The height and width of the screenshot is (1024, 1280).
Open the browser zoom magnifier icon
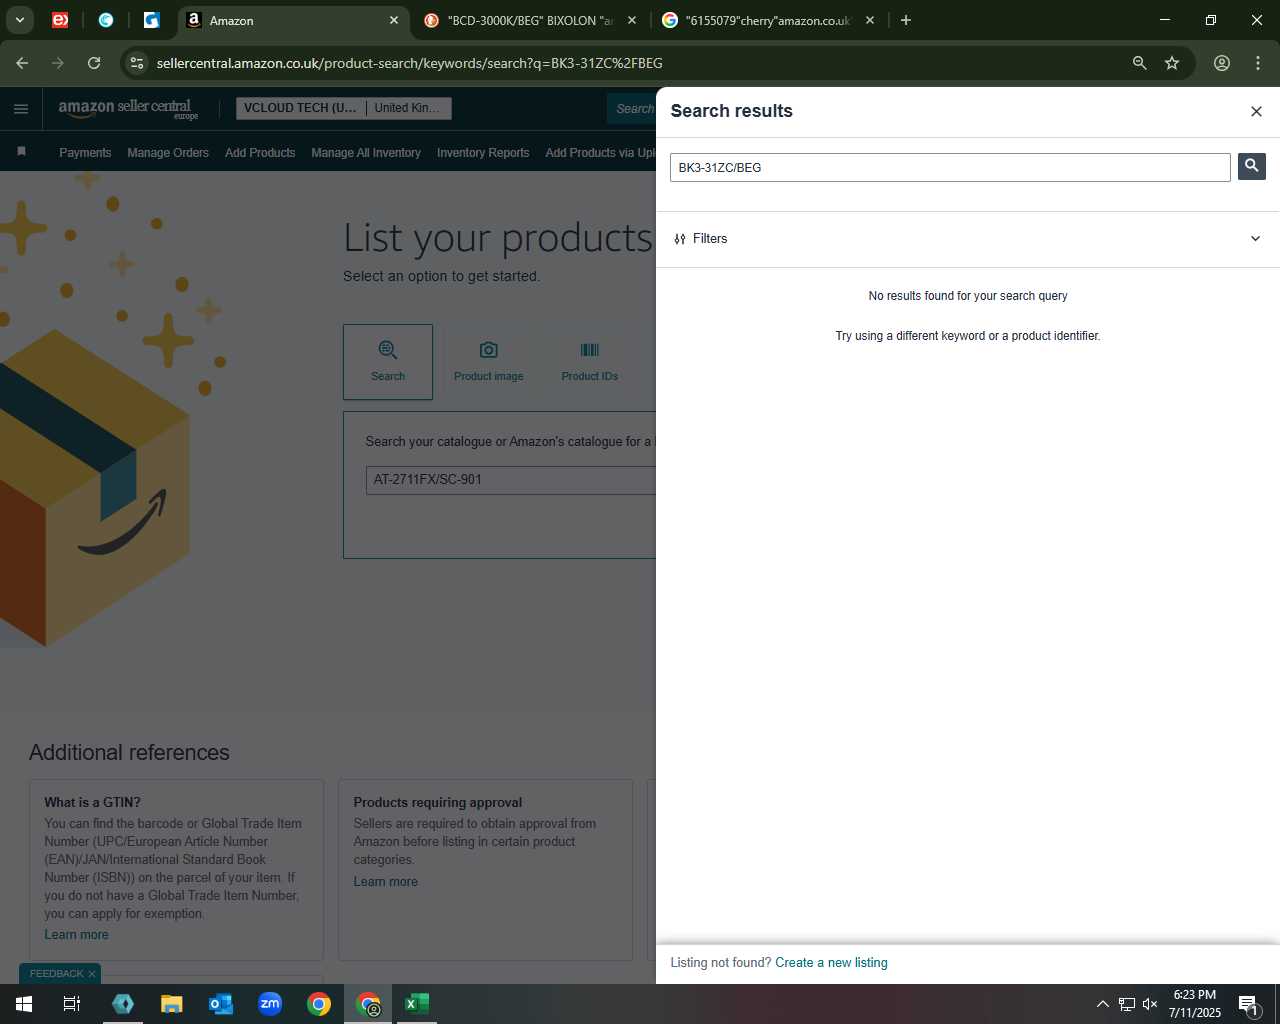[1139, 63]
